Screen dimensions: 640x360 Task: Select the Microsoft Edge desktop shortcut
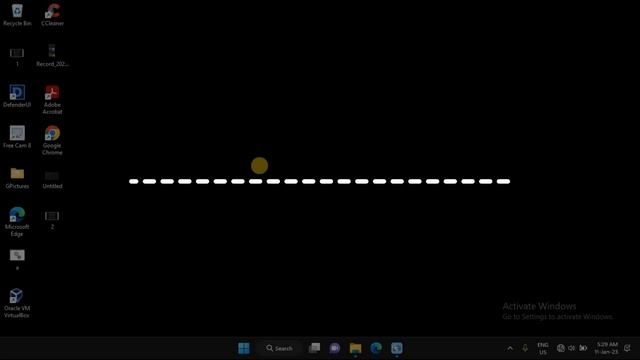[x=17, y=222]
